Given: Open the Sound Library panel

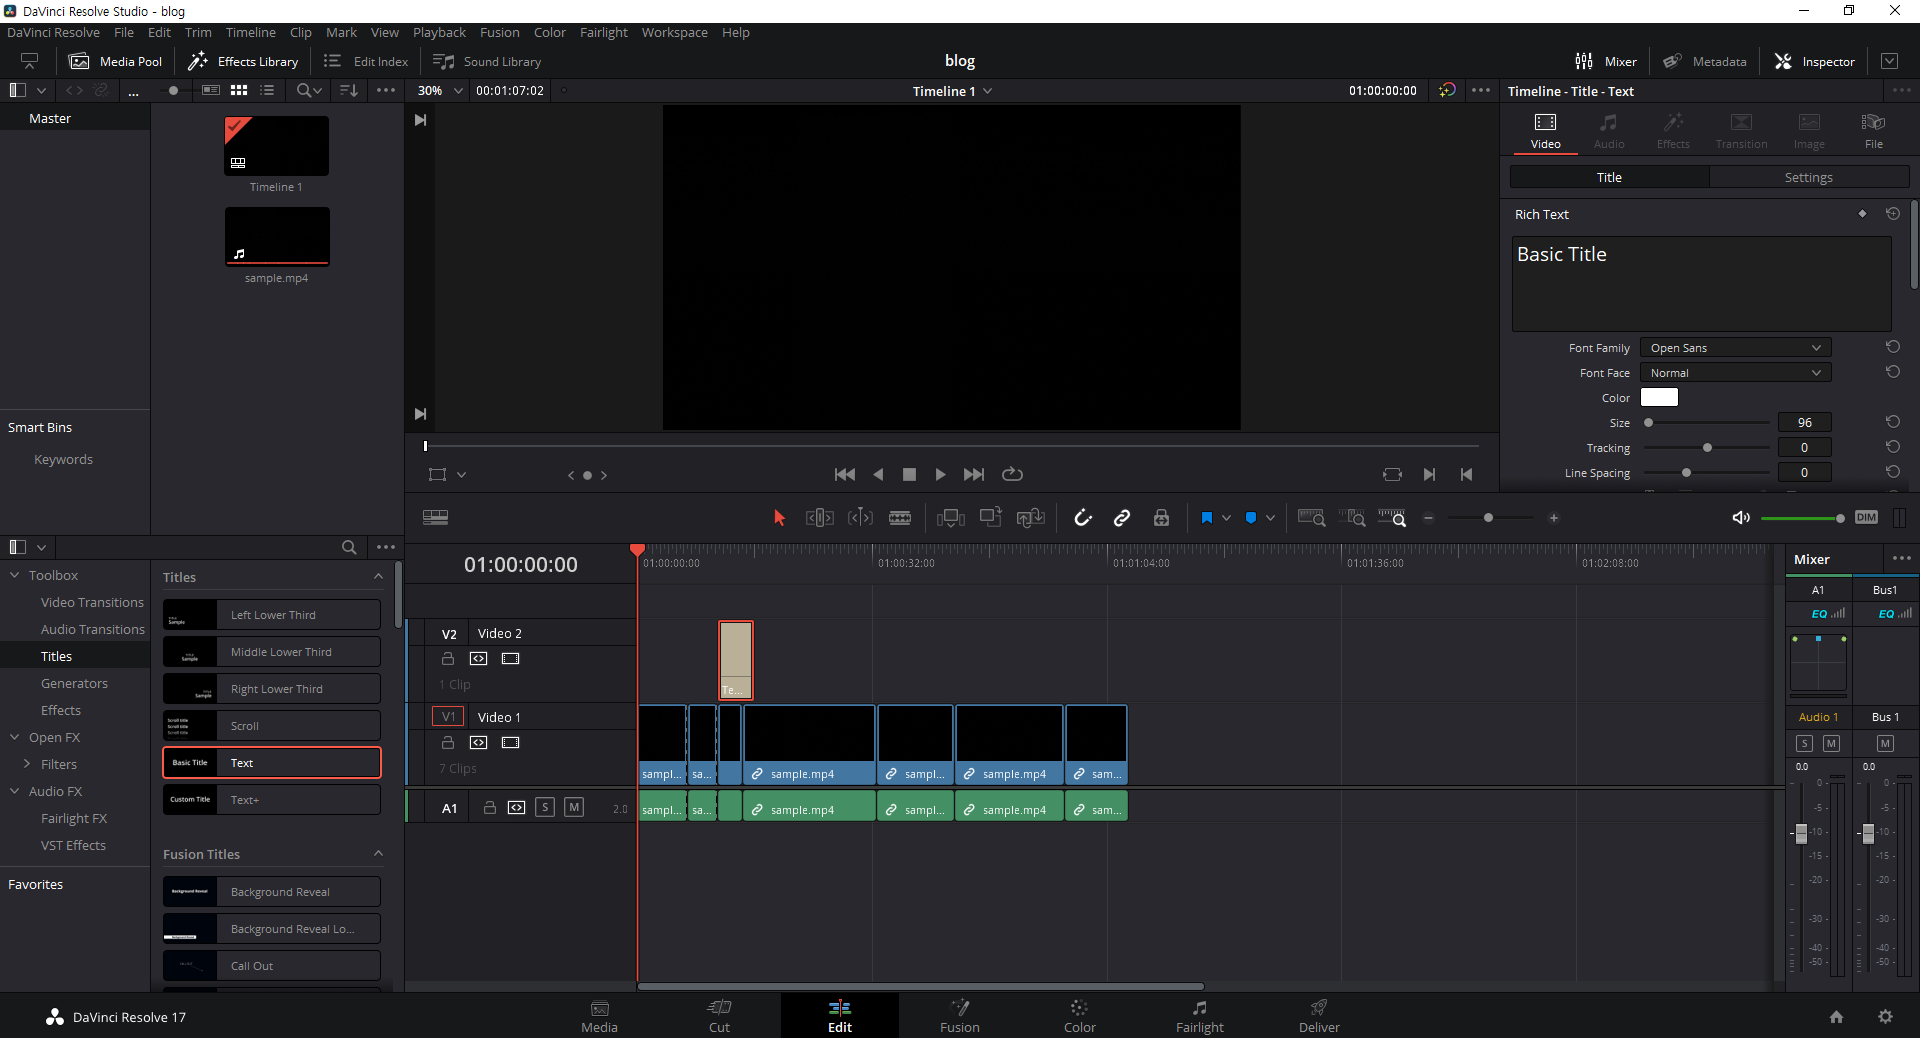Looking at the screenshot, I should pos(487,61).
